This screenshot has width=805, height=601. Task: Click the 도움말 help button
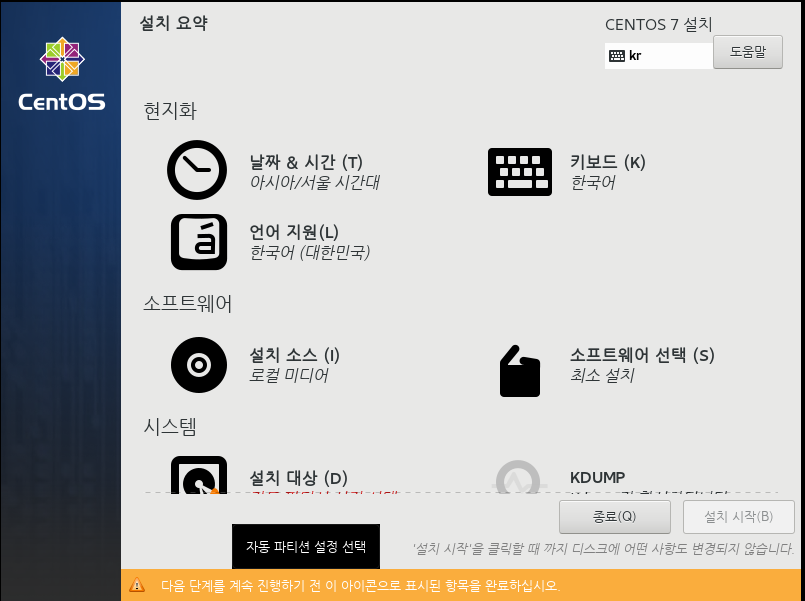(748, 52)
